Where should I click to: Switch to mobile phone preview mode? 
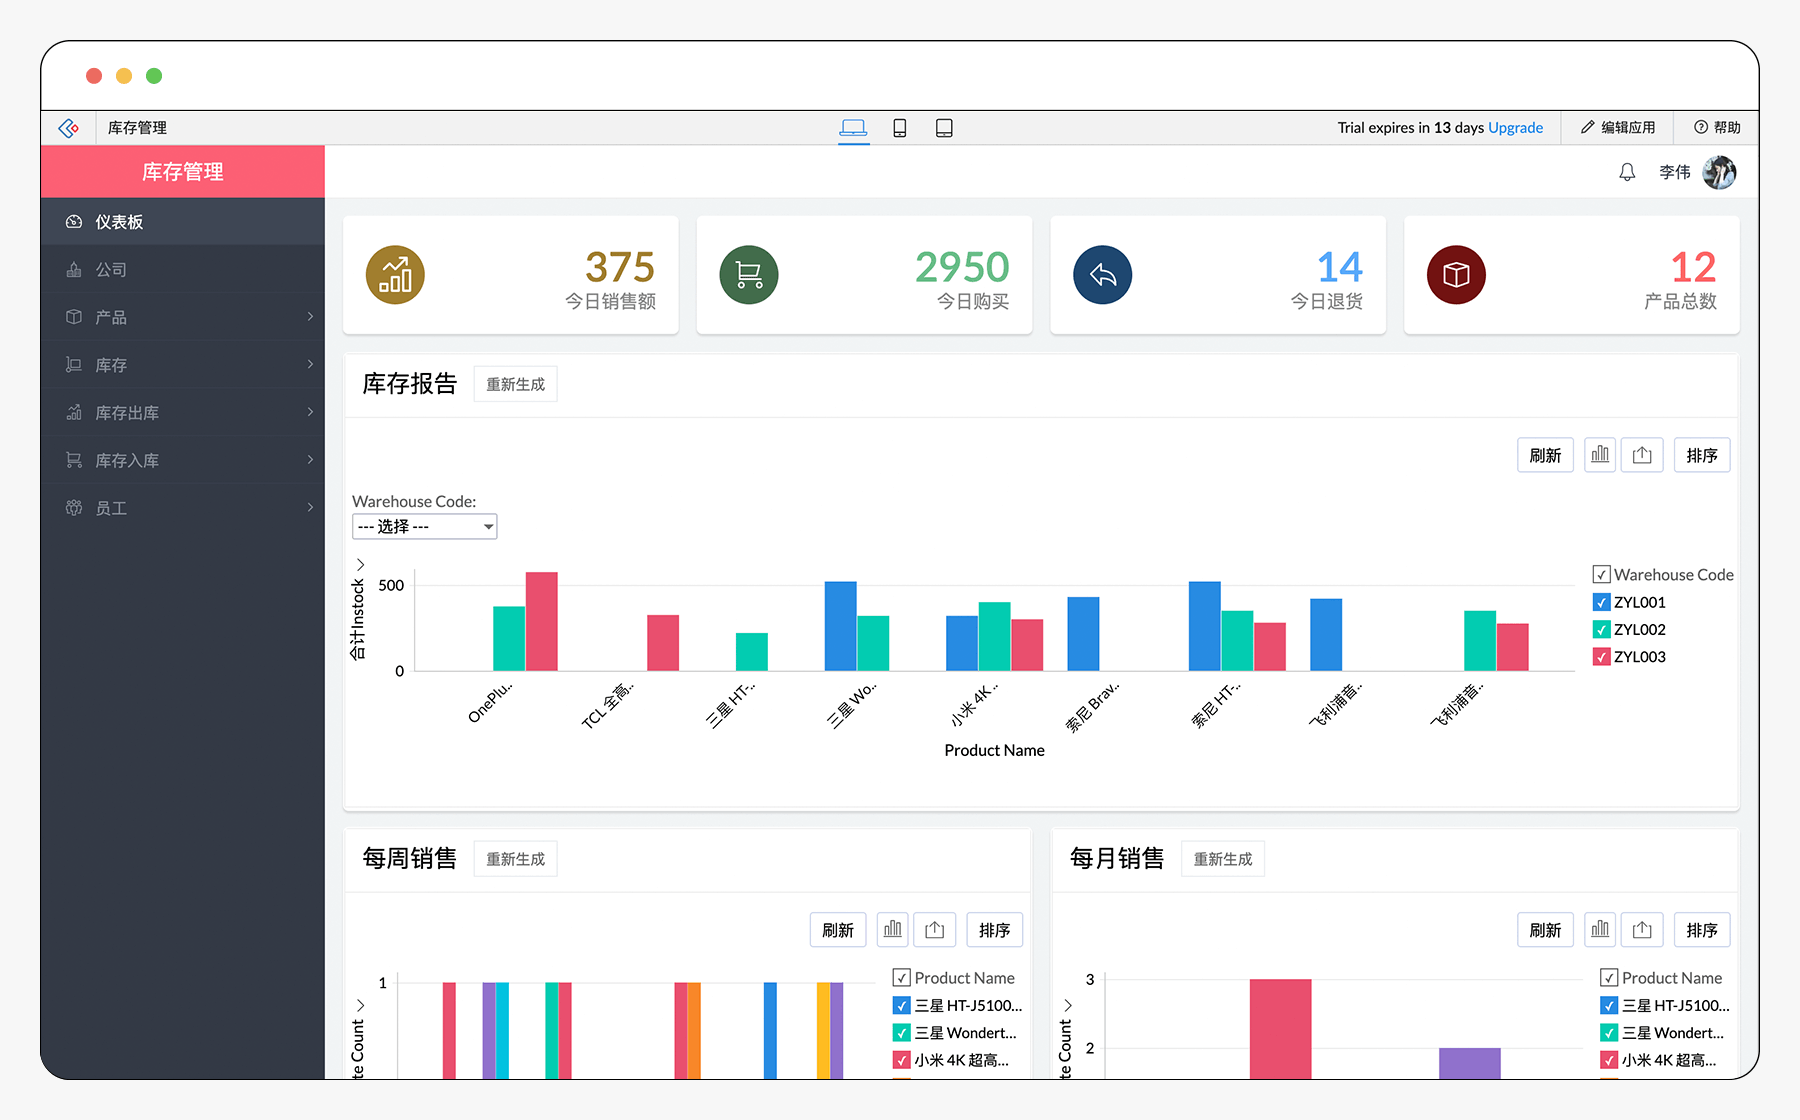pos(899,127)
